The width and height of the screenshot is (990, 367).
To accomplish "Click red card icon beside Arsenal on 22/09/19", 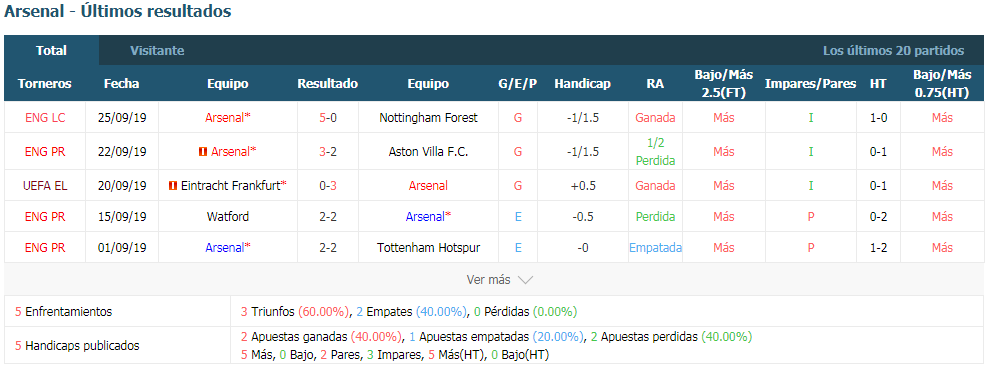I will (x=203, y=152).
